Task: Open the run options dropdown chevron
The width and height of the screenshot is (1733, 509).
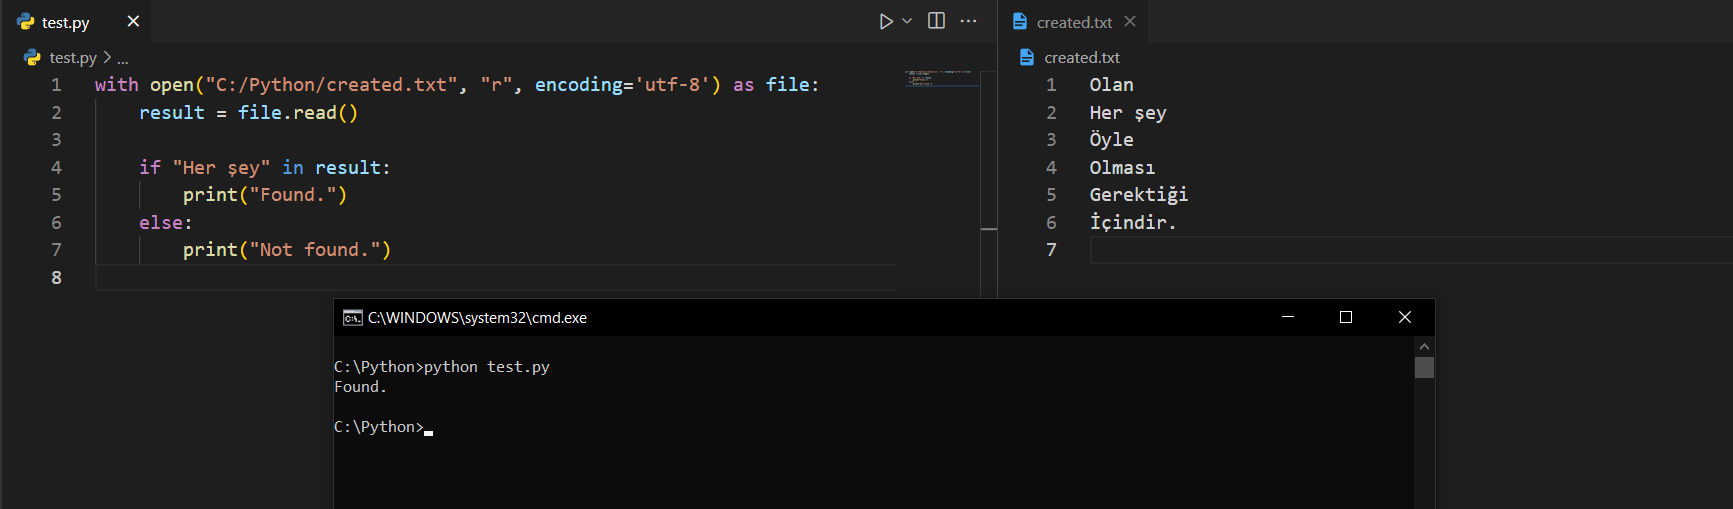Action: pyautogui.click(x=907, y=21)
